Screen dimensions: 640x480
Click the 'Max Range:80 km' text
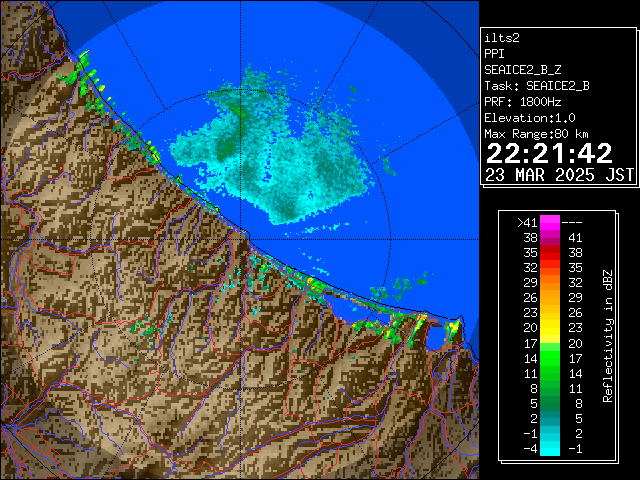(536, 134)
